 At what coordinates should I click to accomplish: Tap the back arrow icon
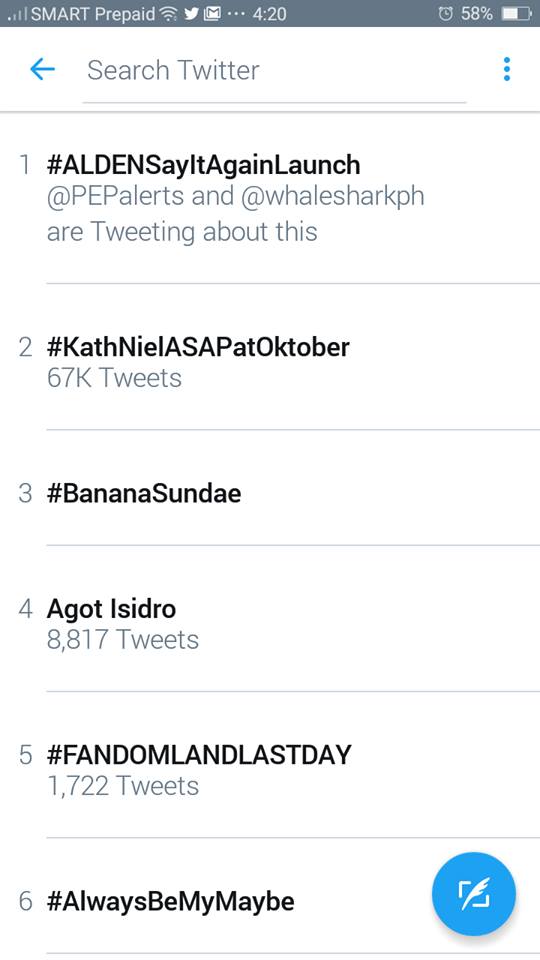coord(42,70)
